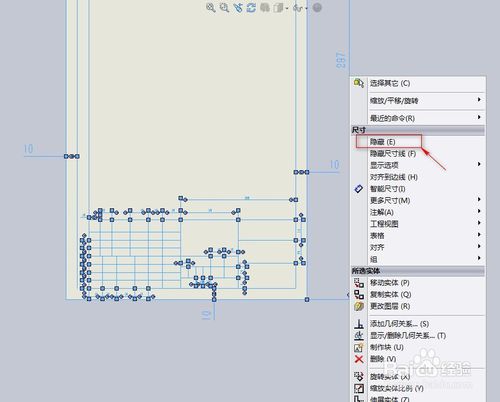Click the Zoom to Fit magnifier icon
This screenshot has width=500, height=402.
pos(211,8)
